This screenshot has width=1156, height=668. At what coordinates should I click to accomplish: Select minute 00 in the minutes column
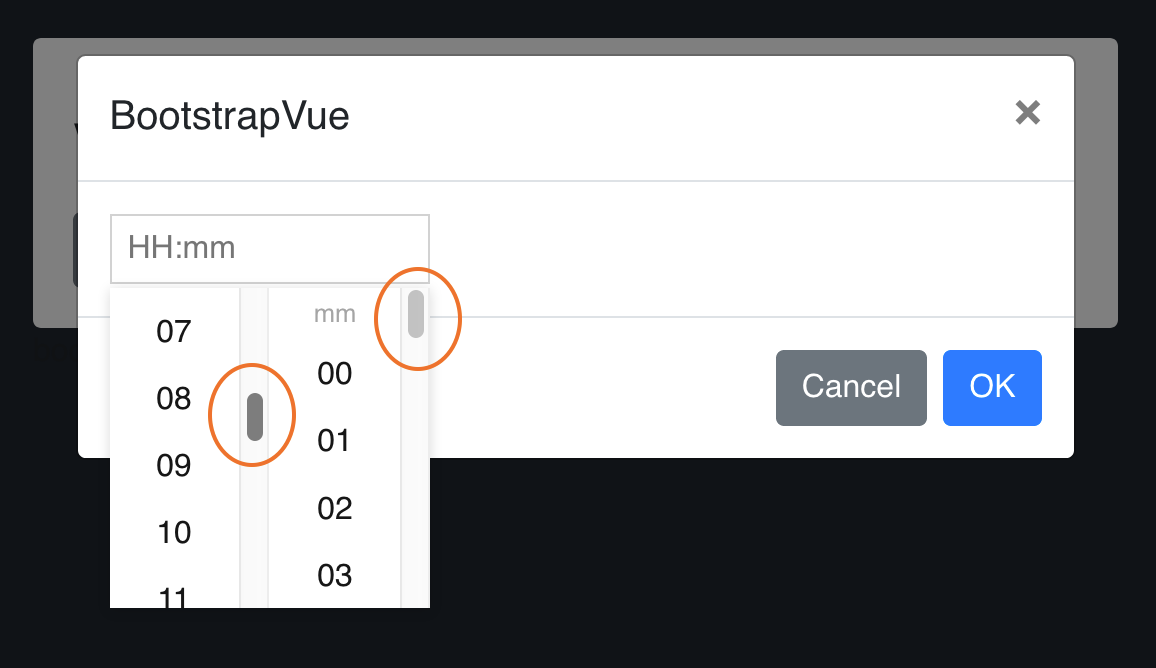[x=334, y=374]
